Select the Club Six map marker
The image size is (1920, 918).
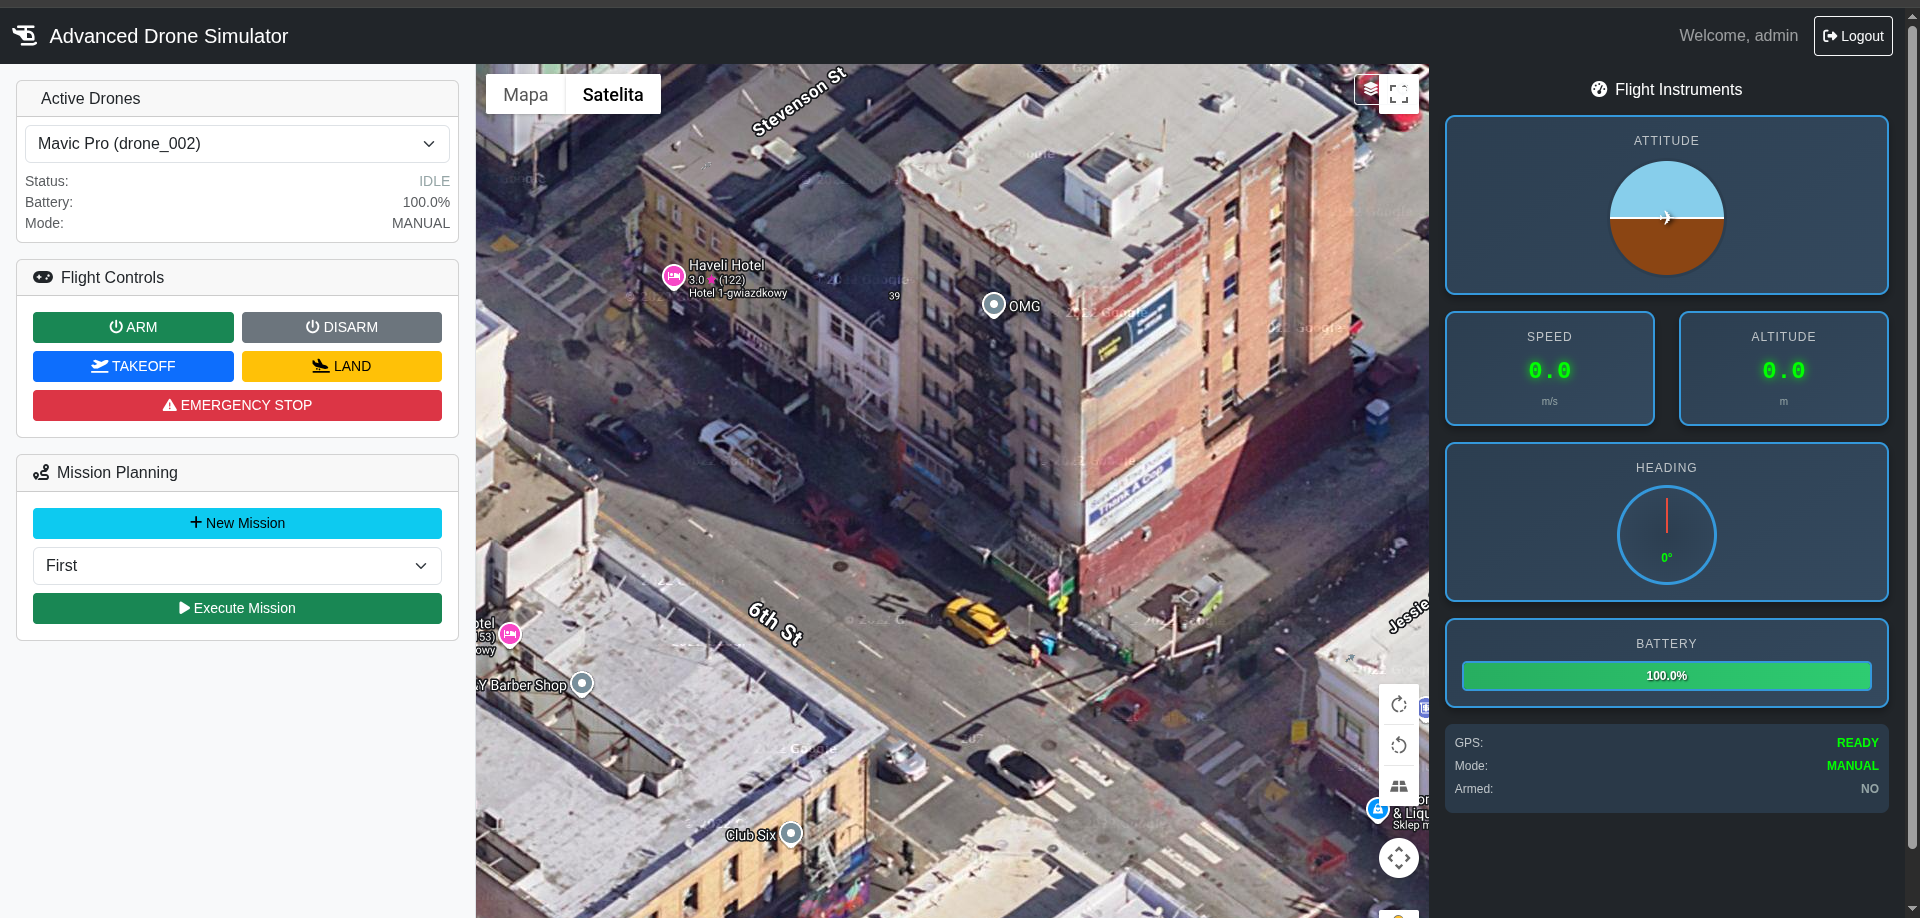(x=791, y=833)
